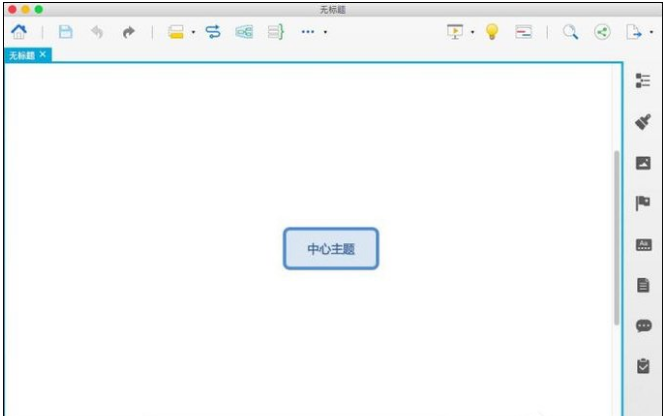Open the notes panel in sidebar
The height and width of the screenshot is (416, 665).
pyautogui.click(x=643, y=285)
